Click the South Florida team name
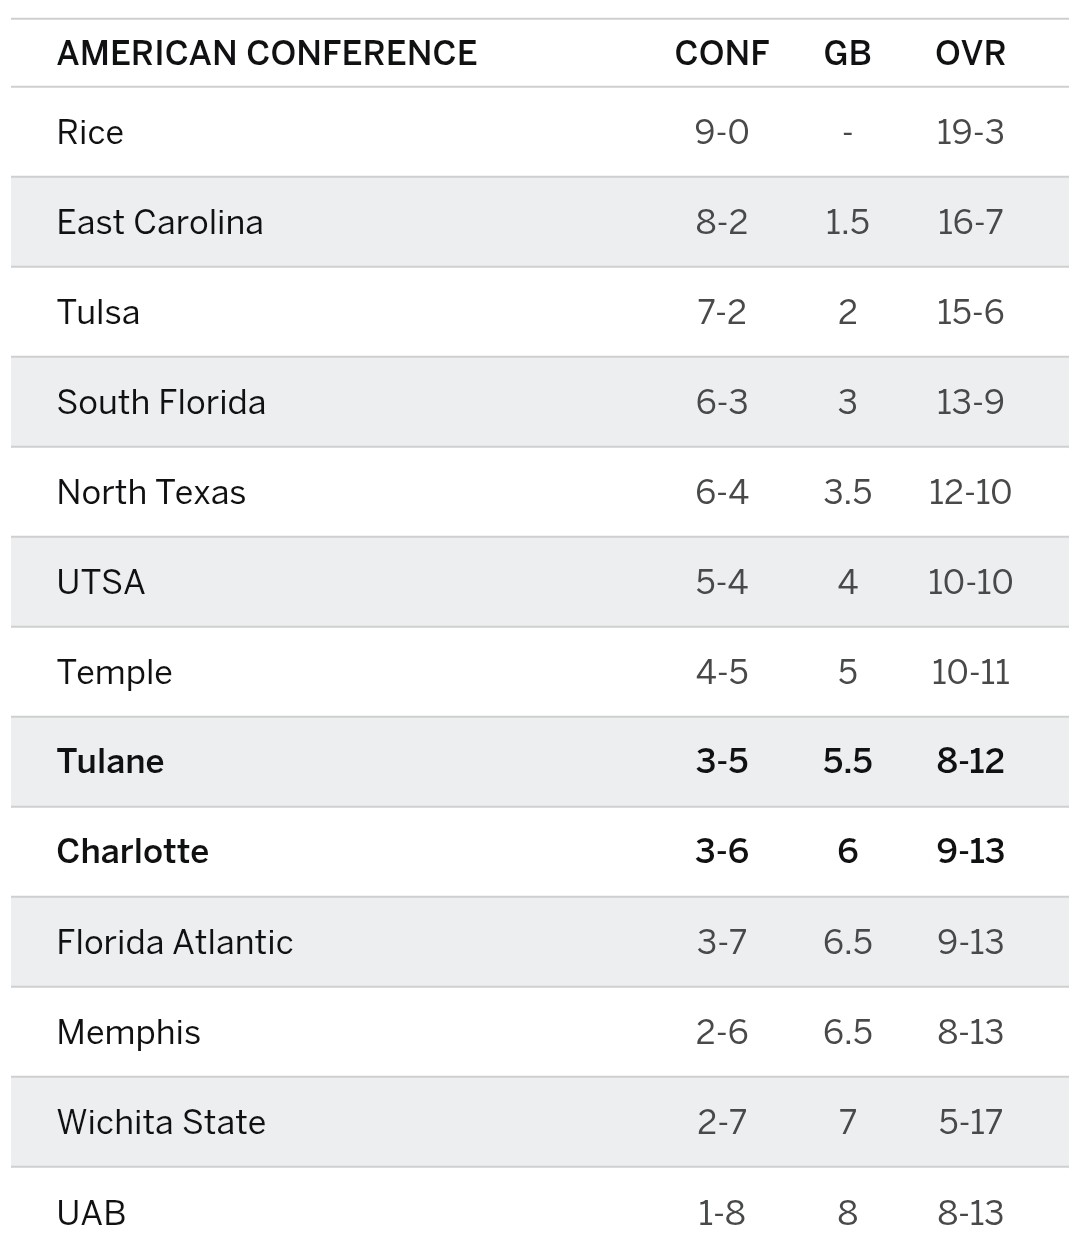 161,402
